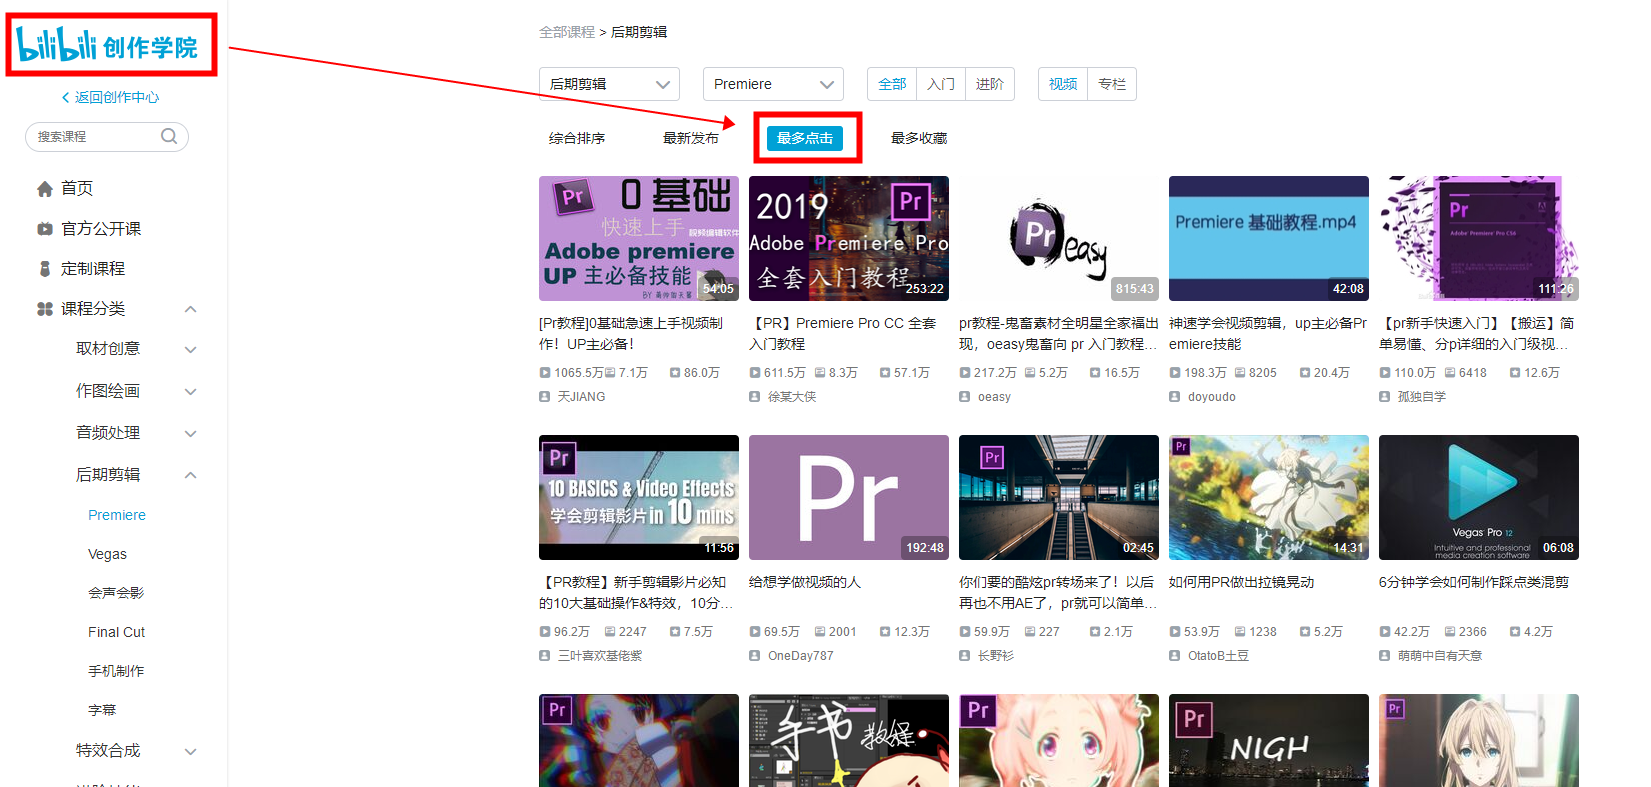
Task: Open the Premiere基础教程.mp4 thumbnail
Action: tap(1269, 238)
